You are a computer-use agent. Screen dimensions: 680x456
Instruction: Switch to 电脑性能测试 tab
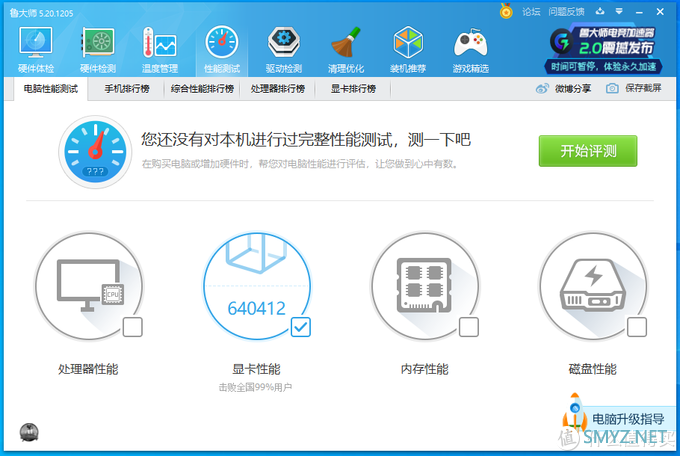point(51,89)
